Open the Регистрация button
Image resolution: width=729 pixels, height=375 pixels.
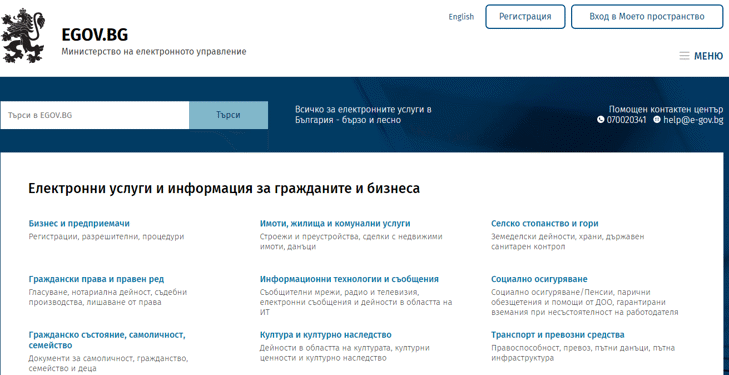(x=525, y=17)
